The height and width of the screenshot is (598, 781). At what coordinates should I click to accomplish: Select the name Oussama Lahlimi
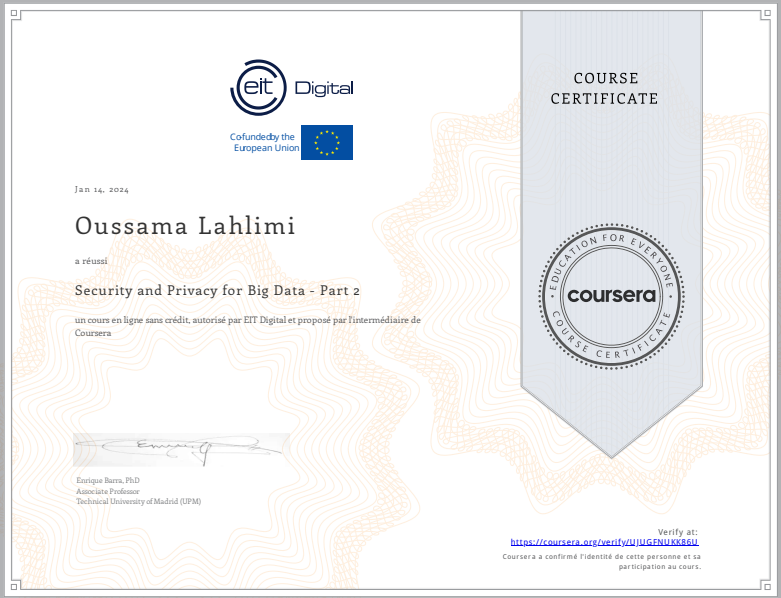coord(185,226)
